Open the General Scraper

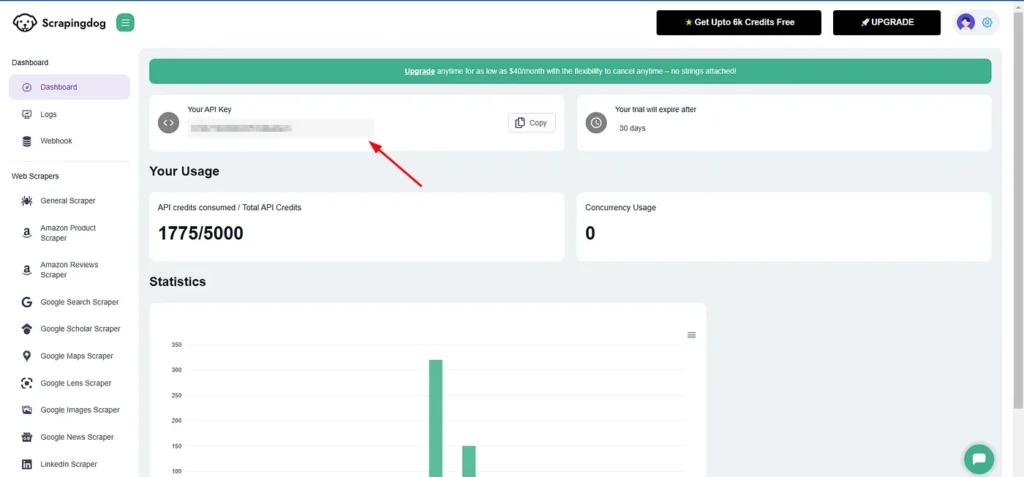(x=67, y=201)
